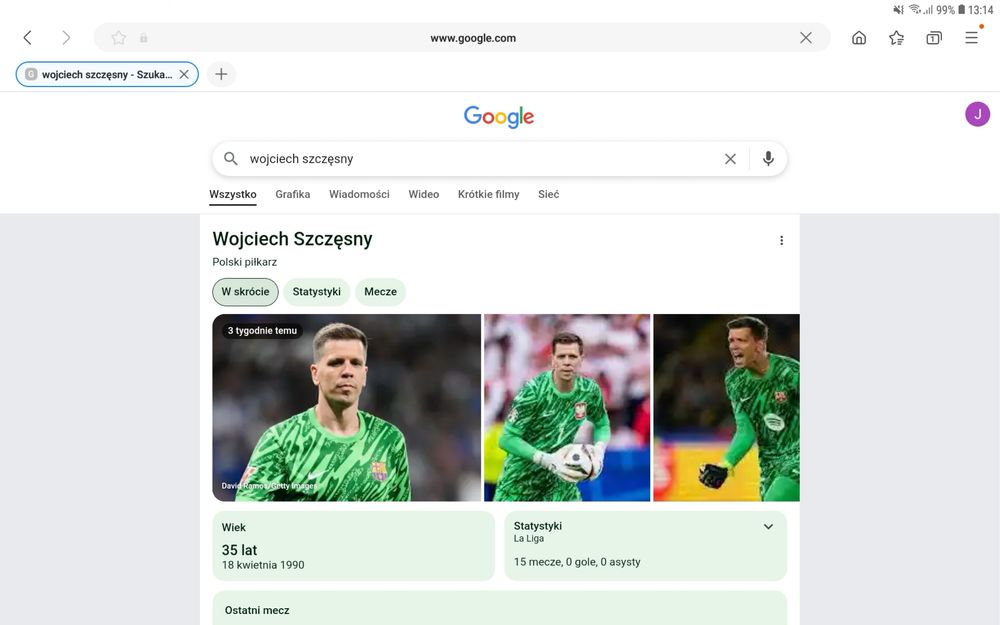
Task: Open the tab switcher icon
Action: point(934,38)
